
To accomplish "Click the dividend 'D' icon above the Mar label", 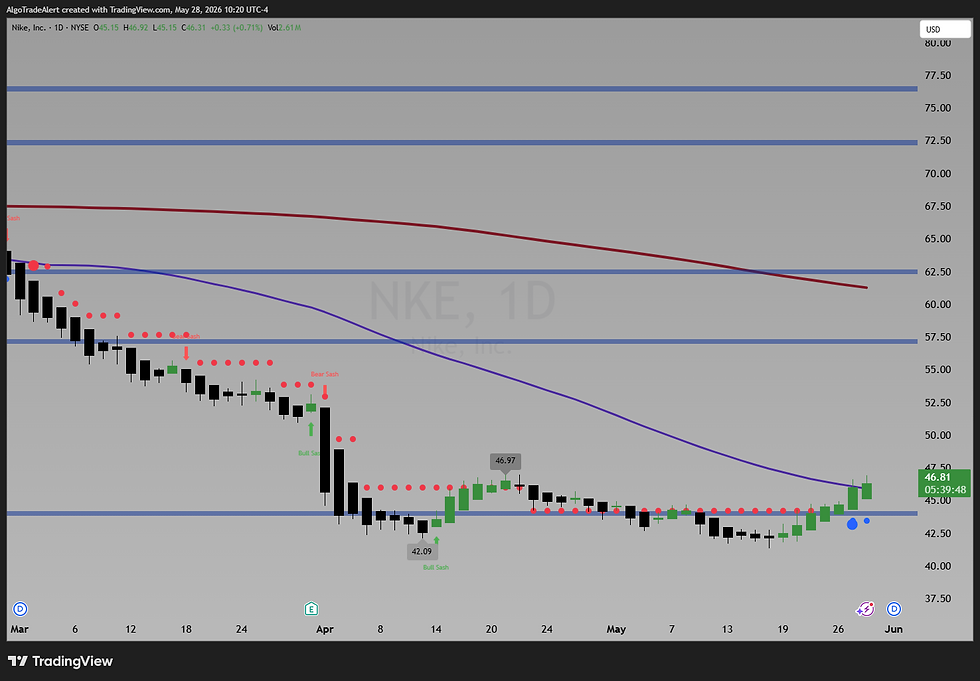I will tap(20, 609).
